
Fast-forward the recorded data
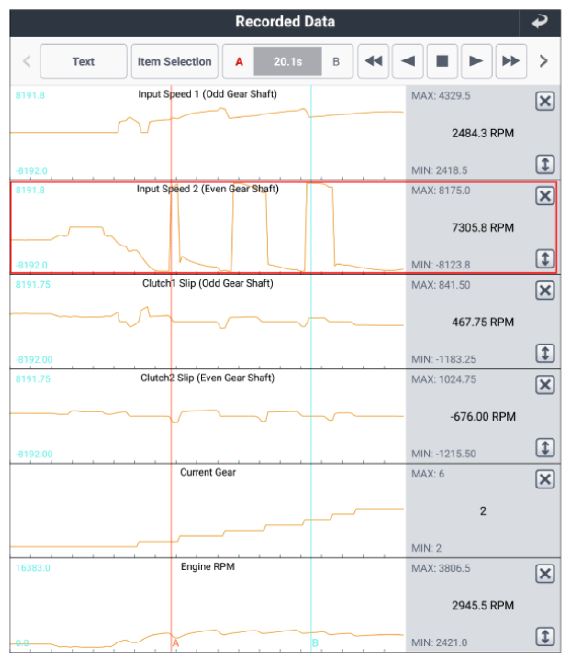pyautogui.click(x=511, y=62)
